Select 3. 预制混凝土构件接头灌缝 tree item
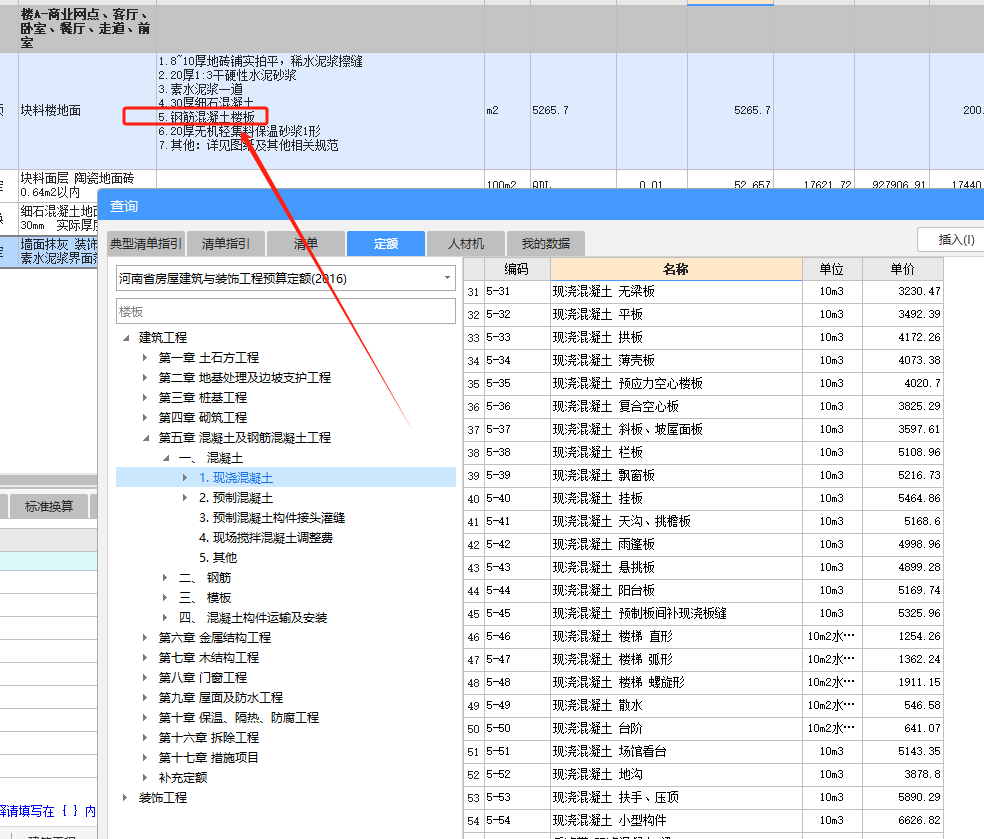984x839 pixels. point(272,518)
